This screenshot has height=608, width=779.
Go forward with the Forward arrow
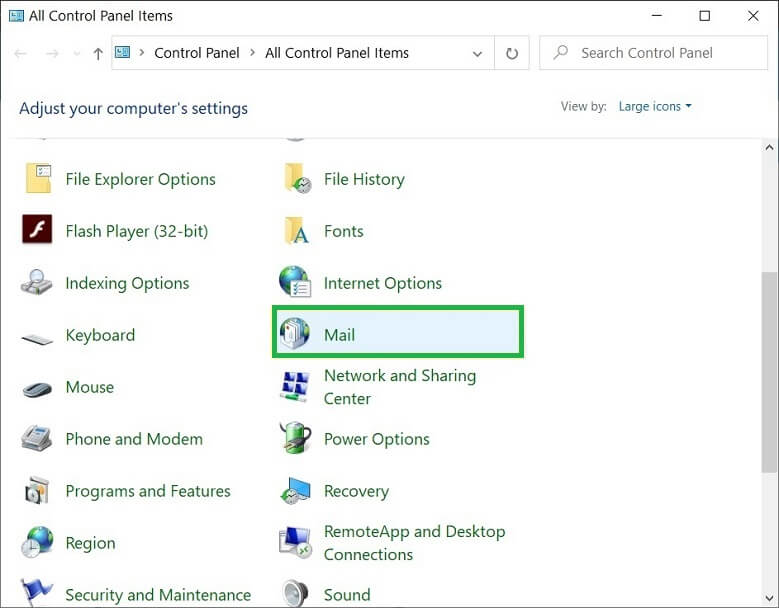point(52,53)
